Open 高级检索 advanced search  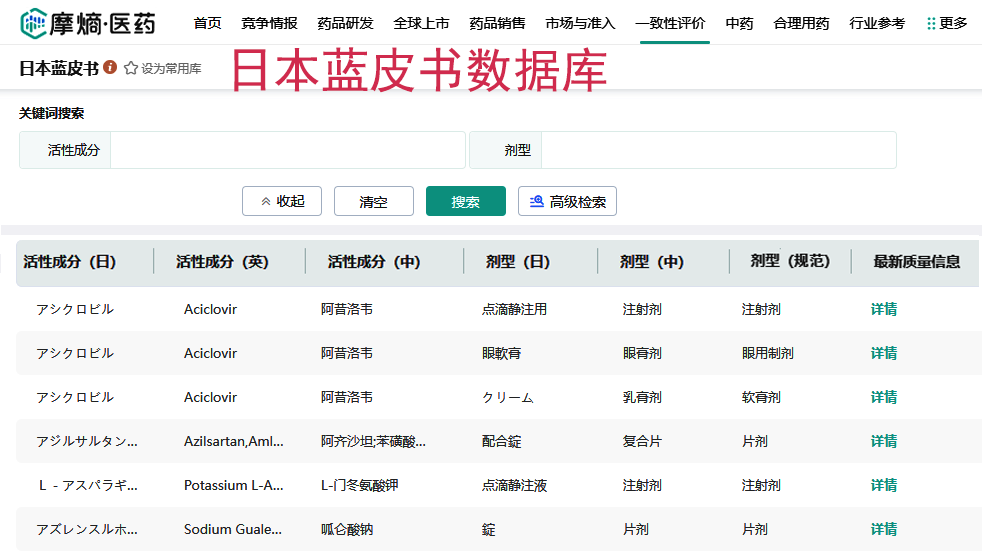tap(567, 201)
